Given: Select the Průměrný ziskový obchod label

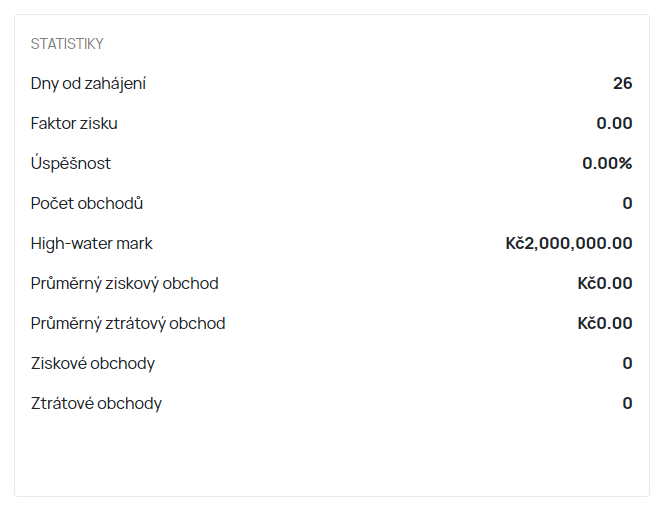Looking at the screenshot, I should point(124,283).
